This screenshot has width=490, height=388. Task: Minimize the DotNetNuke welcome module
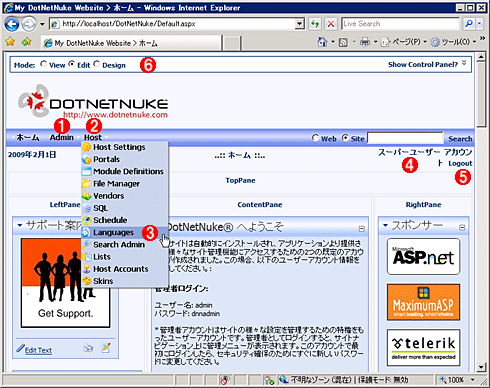click(361, 229)
